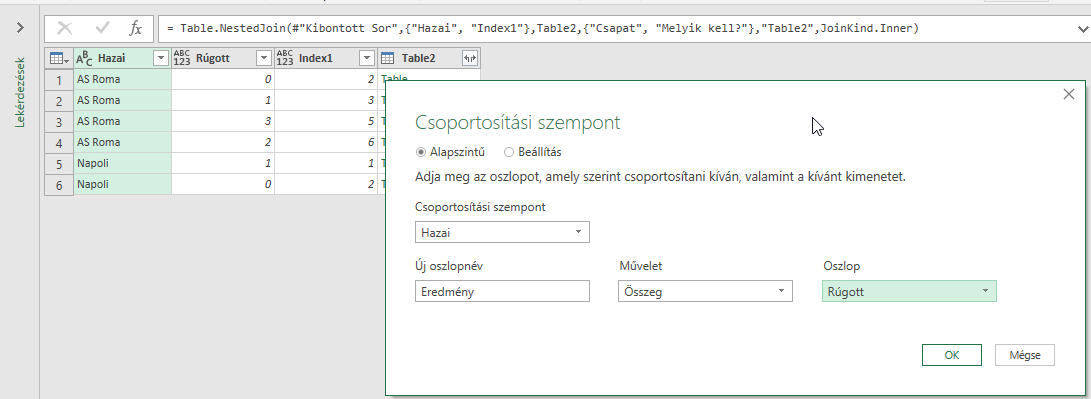Click the formula bar confirm checkmark icon

[x=103, y=29]
